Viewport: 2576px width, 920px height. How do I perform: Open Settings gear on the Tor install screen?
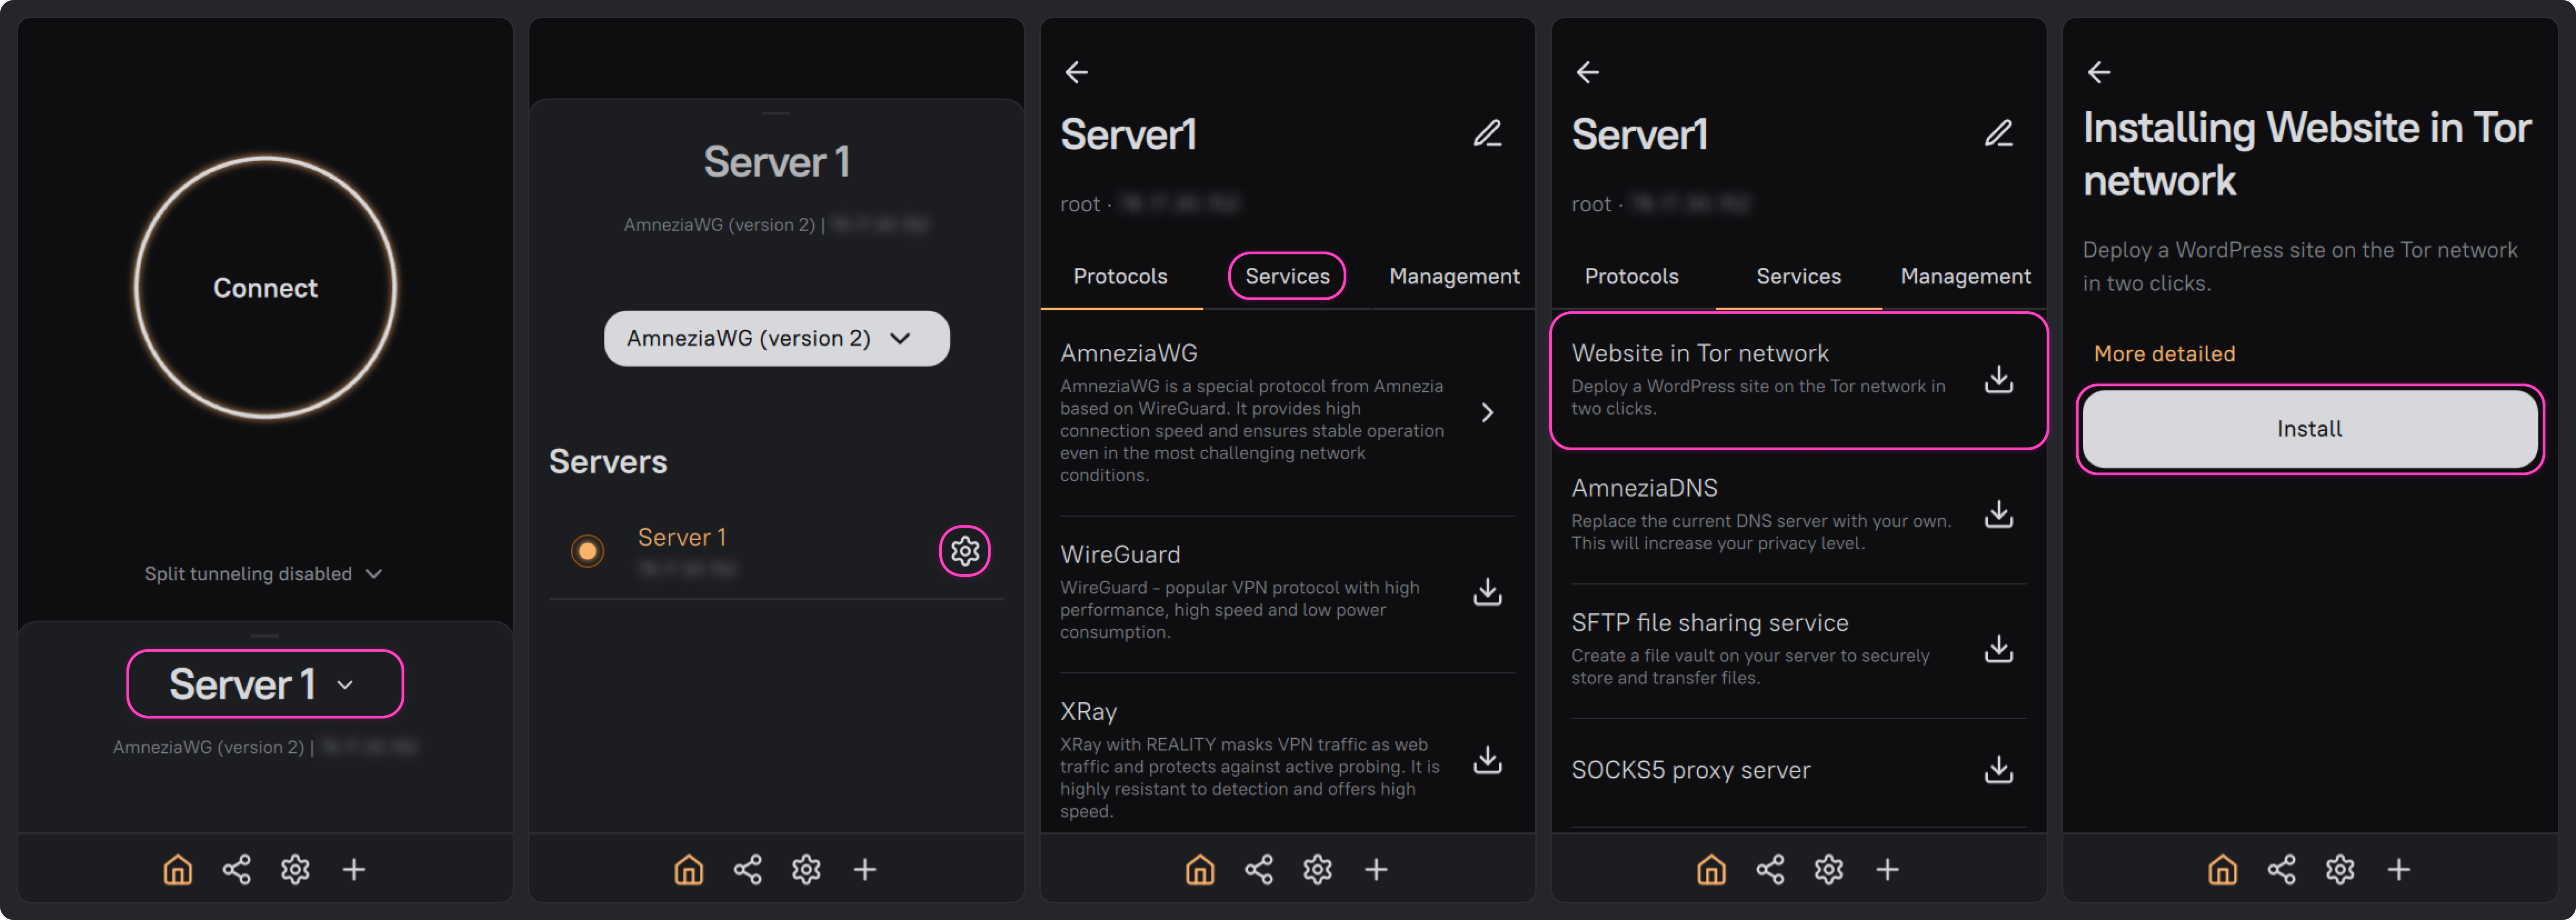coord(2339,869)
